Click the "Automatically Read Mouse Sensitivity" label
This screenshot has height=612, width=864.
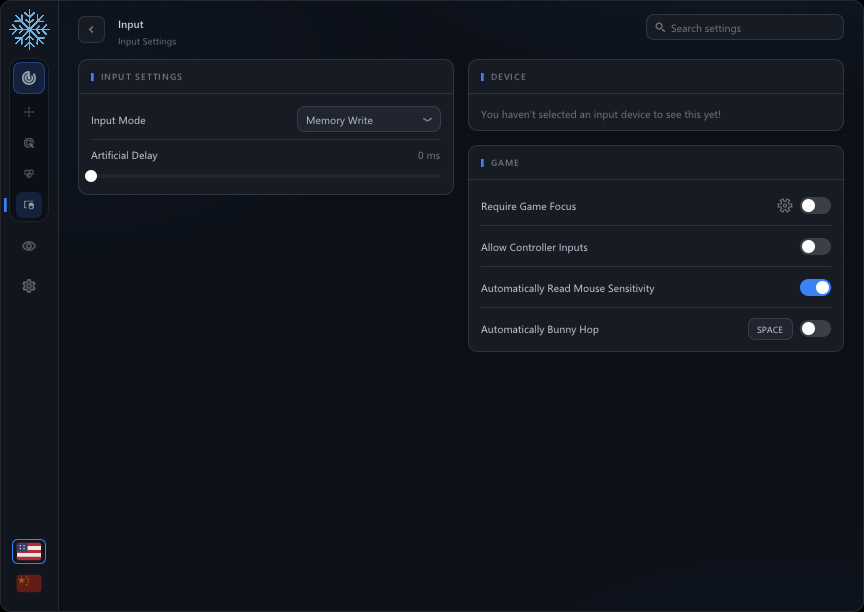pyautogui.click(x=568, y=288)
